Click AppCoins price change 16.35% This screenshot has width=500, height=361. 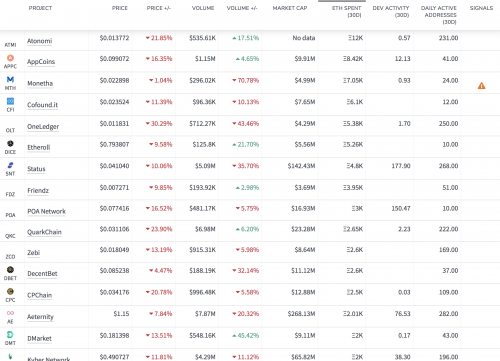click(159, 59)
